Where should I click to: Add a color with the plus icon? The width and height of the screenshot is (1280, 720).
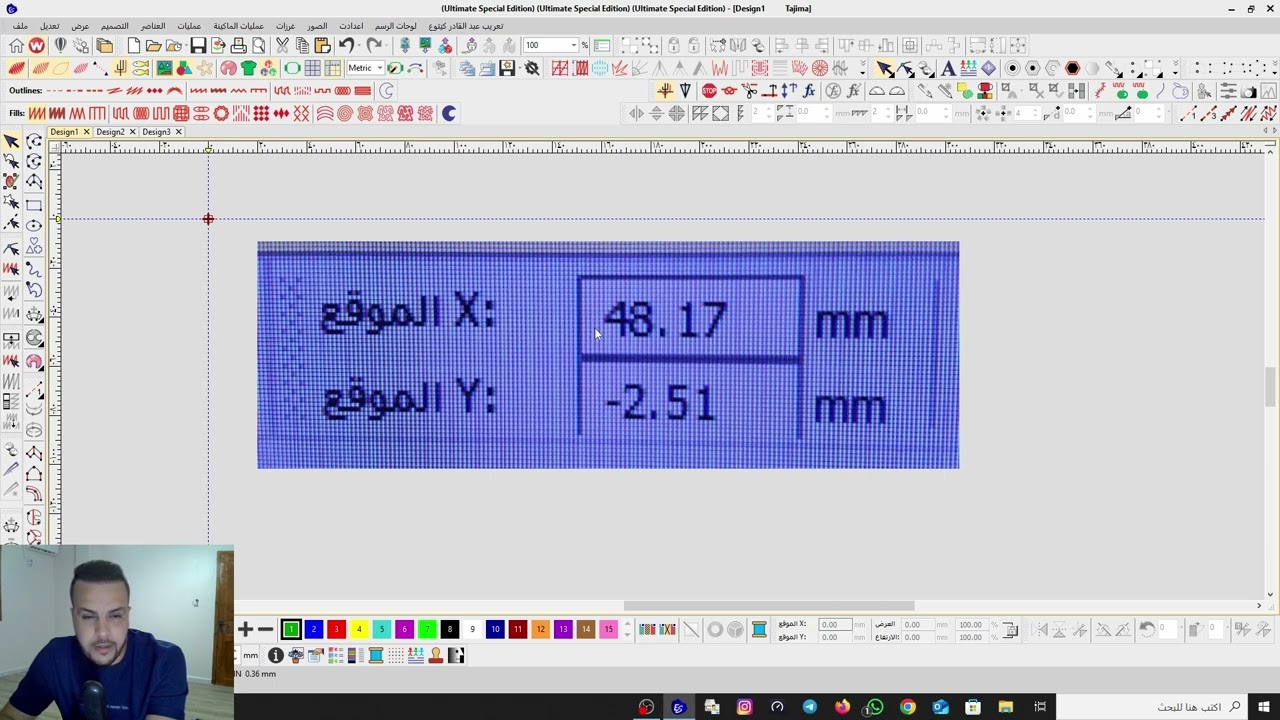245,629
